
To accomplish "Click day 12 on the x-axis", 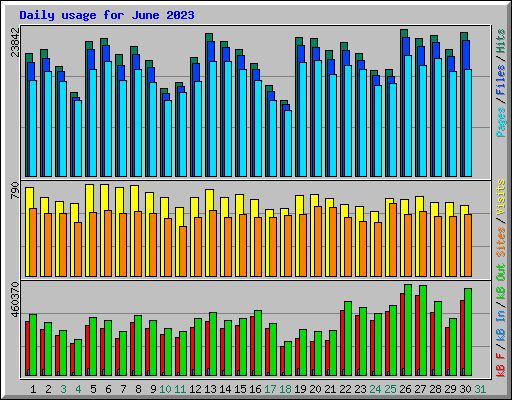I will pos(195,389).
